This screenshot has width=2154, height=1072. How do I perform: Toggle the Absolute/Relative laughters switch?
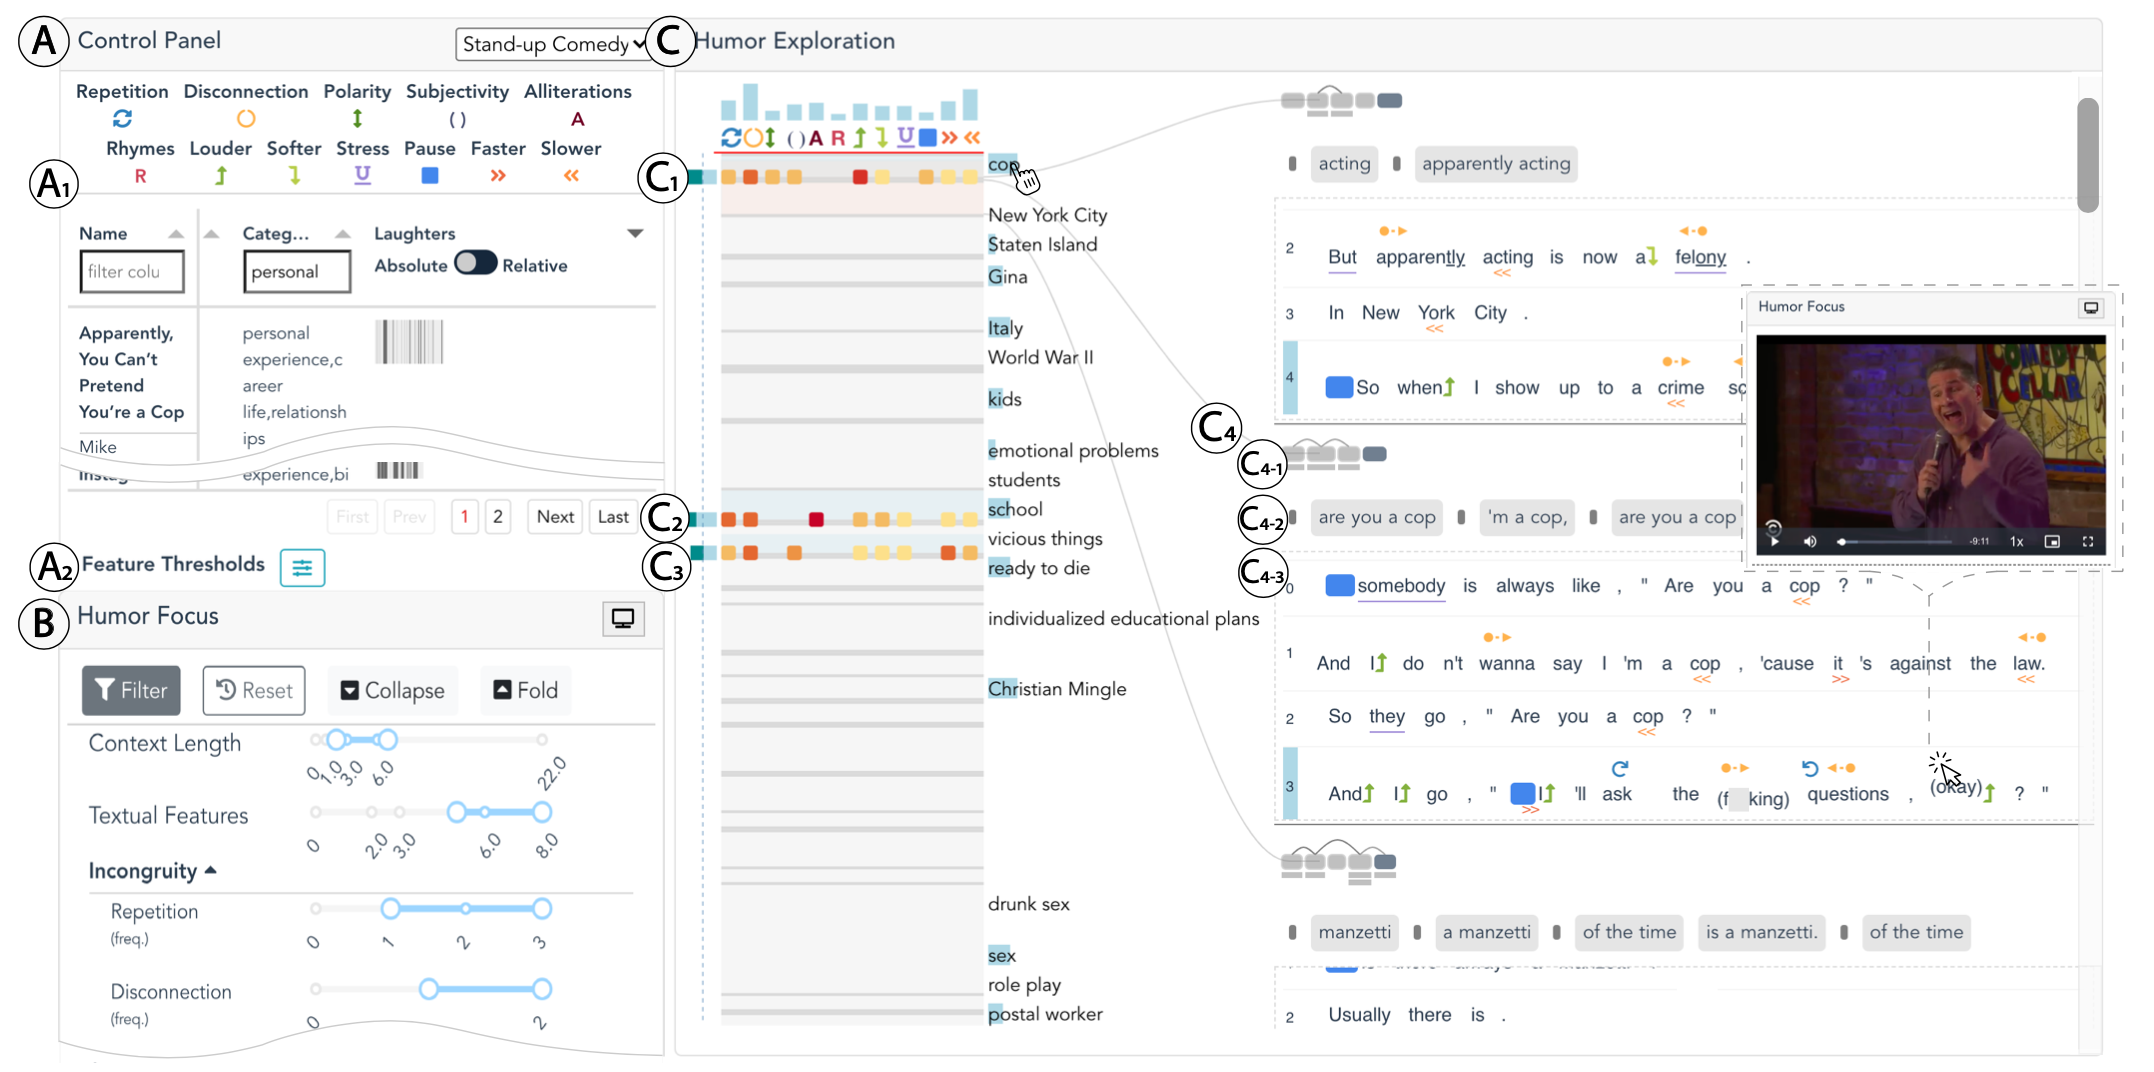click(x=475, y=263)
